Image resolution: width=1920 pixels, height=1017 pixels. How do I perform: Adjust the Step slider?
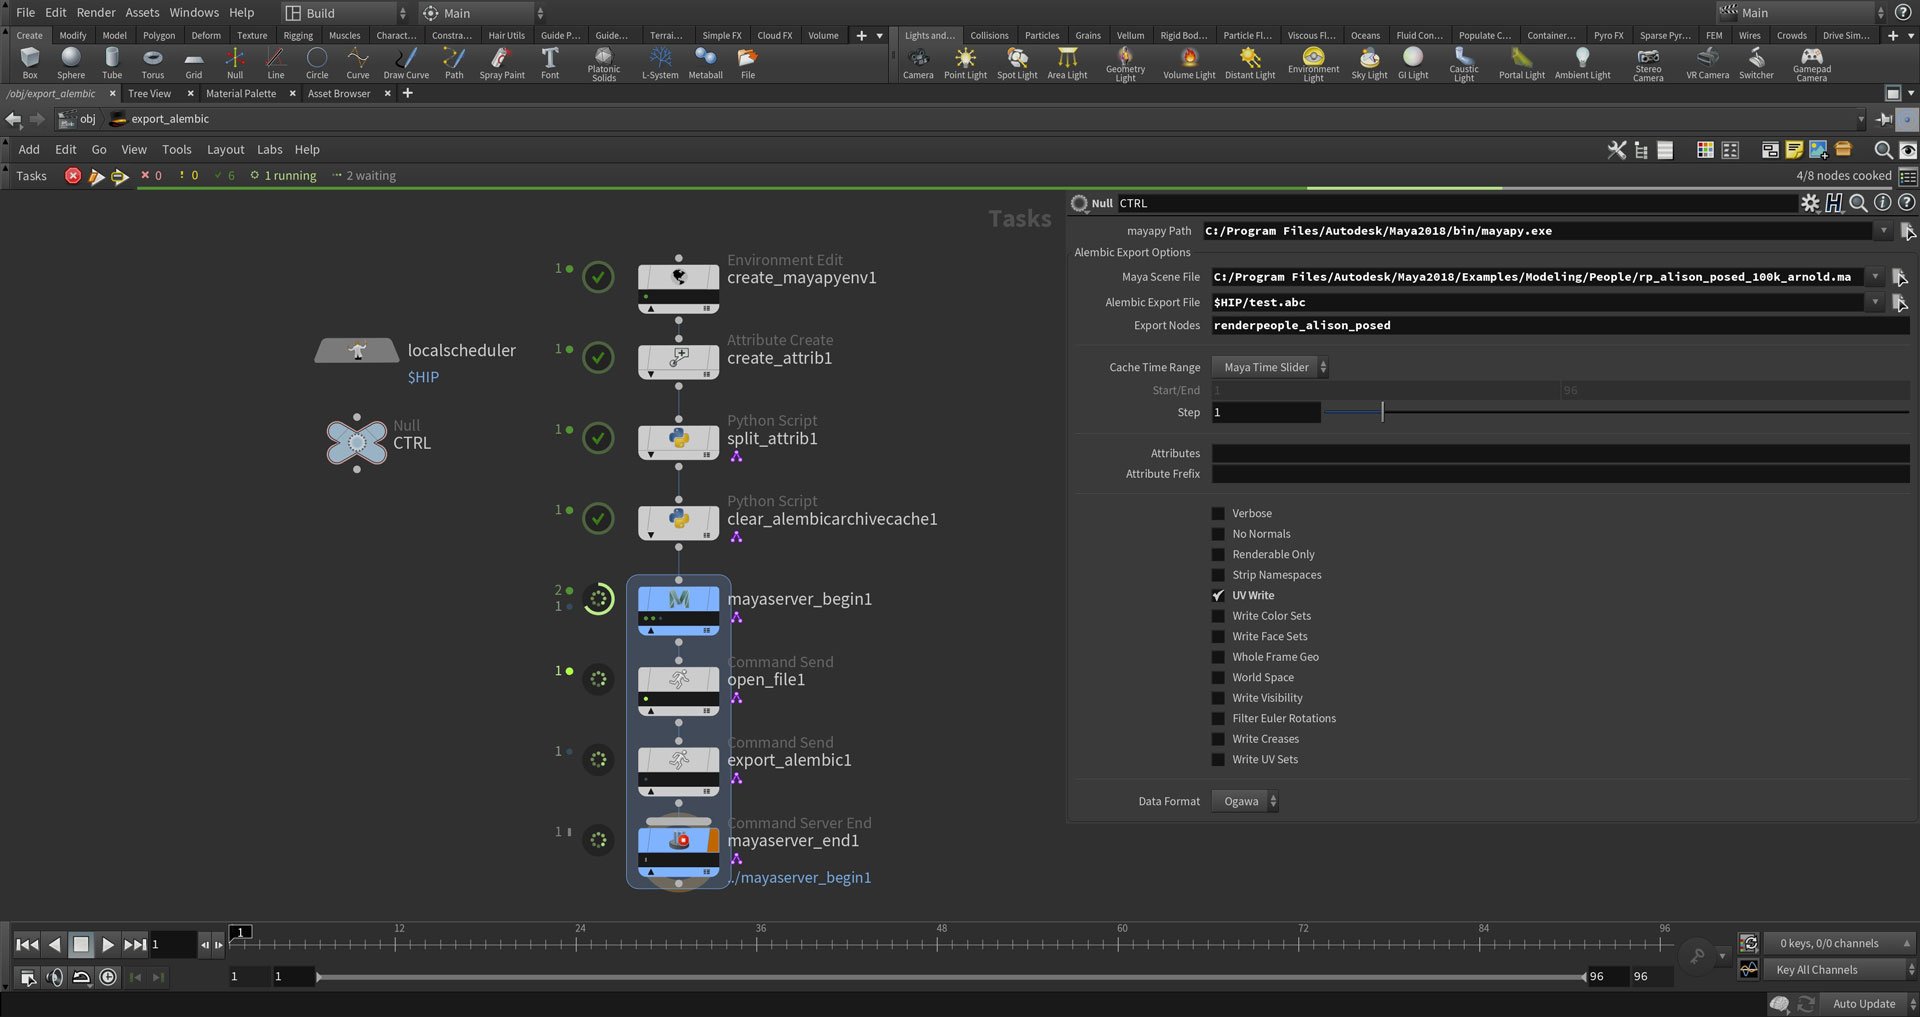coord(1616,412)
